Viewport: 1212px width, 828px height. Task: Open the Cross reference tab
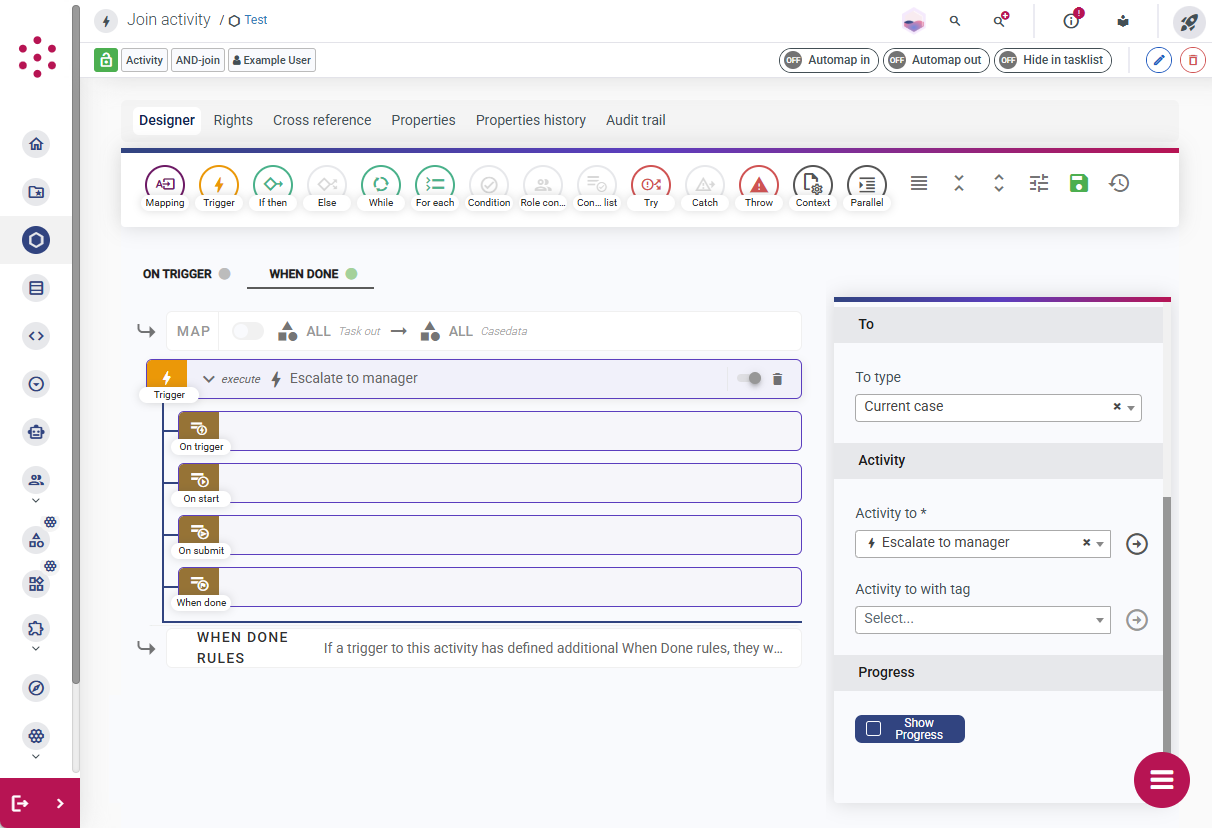point(322,120)
